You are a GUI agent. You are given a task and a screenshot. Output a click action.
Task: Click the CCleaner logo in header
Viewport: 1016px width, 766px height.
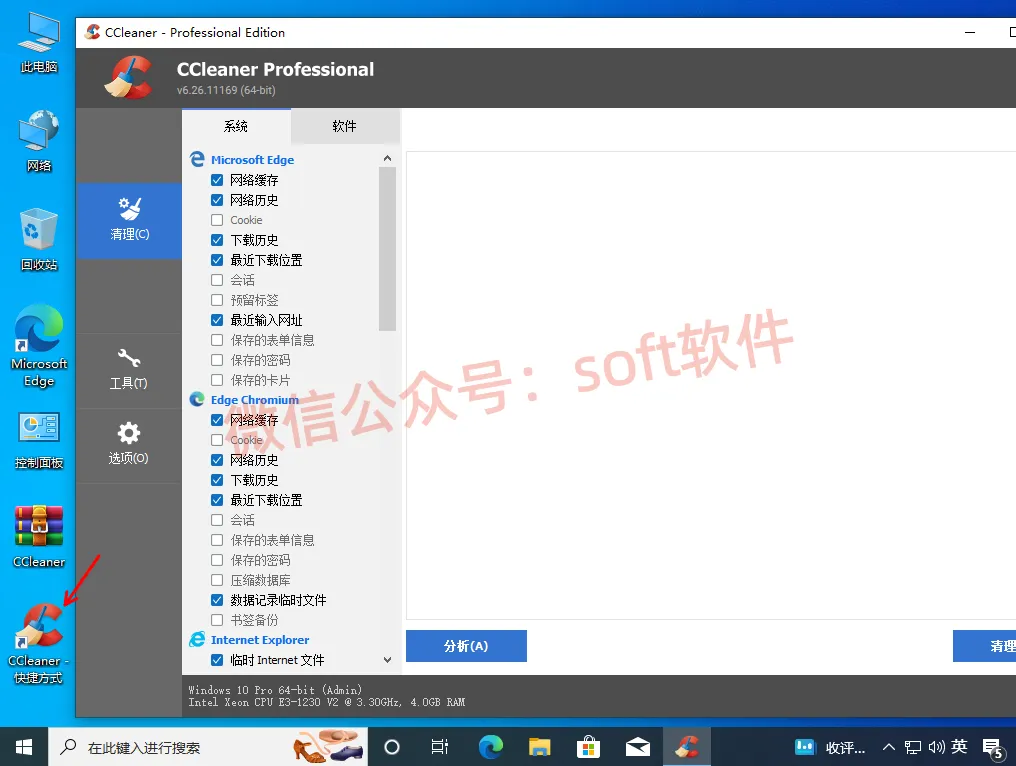tap(128, 78)
